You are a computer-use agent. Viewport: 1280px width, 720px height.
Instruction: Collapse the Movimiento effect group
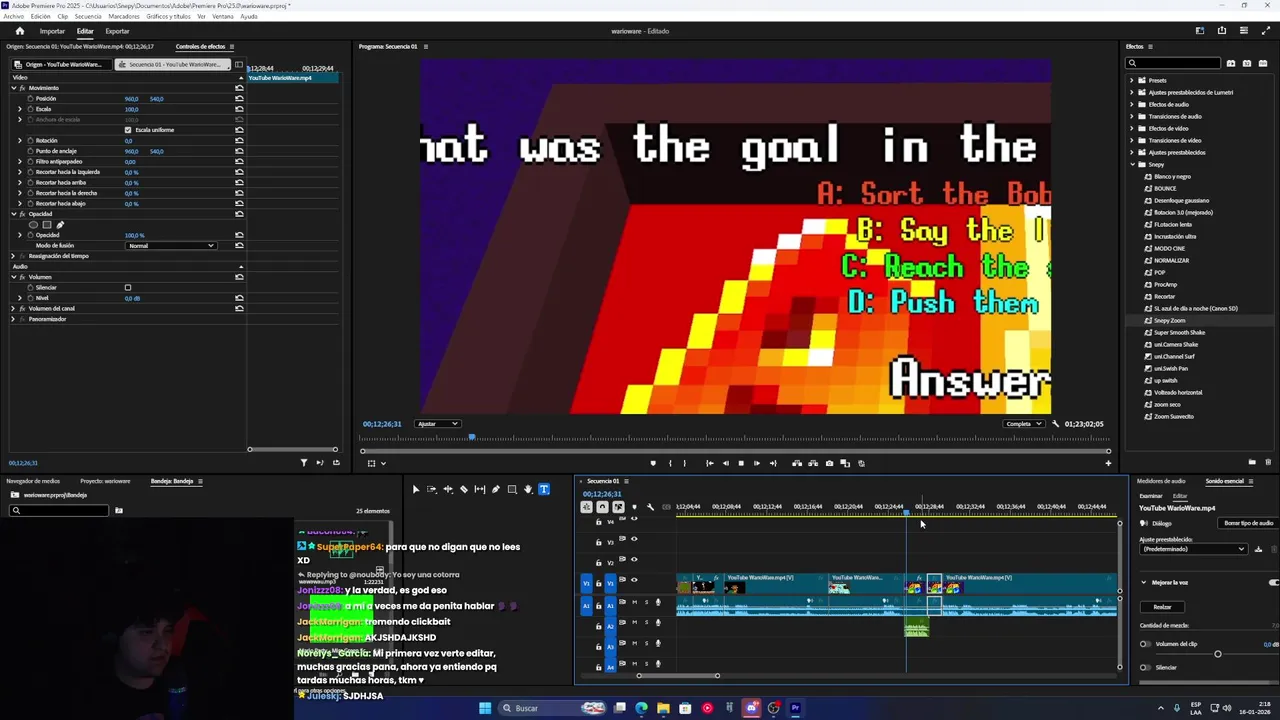14,88
